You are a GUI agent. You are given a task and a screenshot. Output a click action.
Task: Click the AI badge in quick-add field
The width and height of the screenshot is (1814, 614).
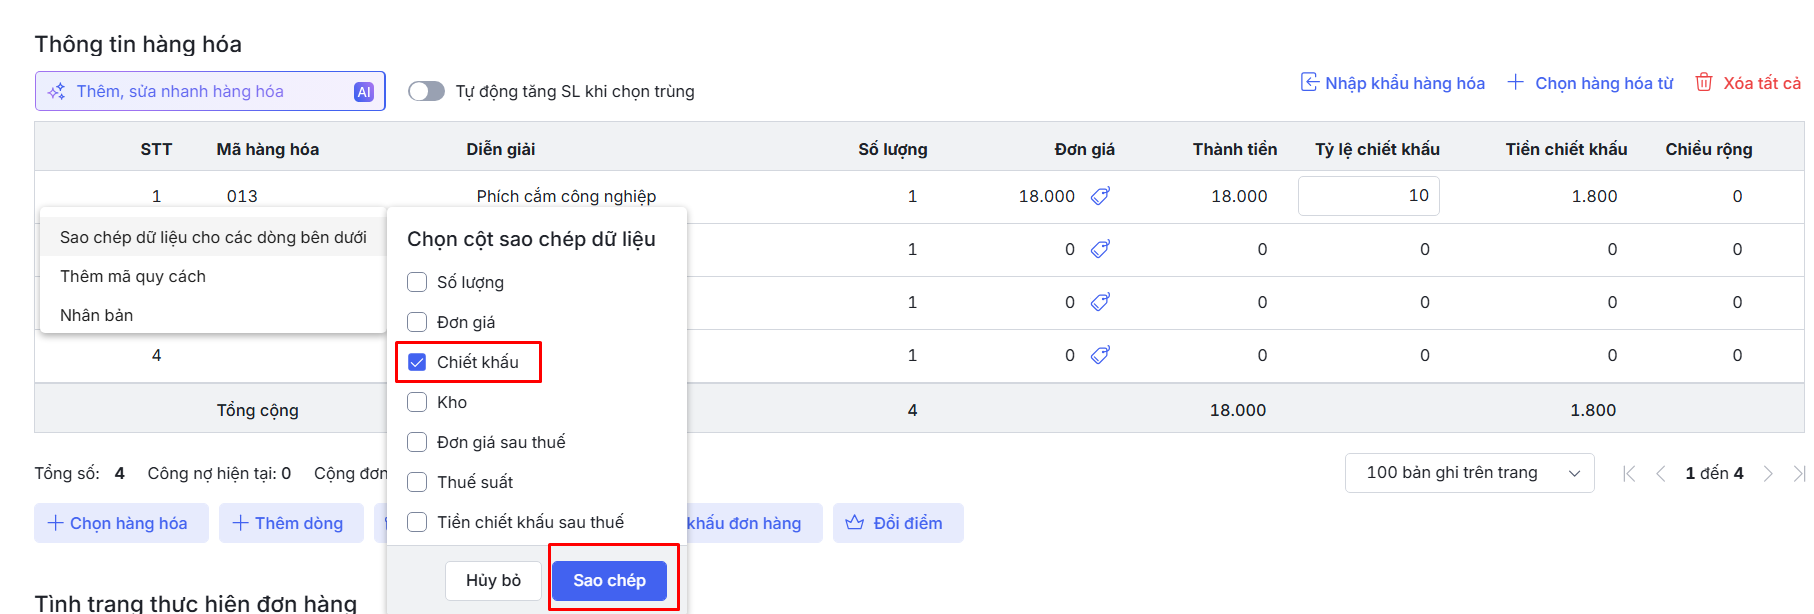coord(364,92)
